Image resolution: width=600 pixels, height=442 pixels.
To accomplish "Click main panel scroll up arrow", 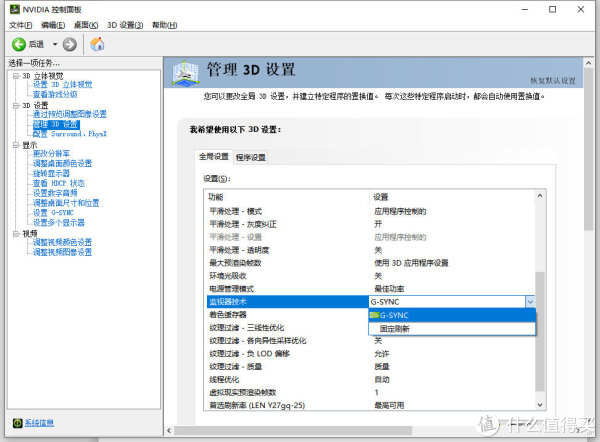I will click(589, 63).
